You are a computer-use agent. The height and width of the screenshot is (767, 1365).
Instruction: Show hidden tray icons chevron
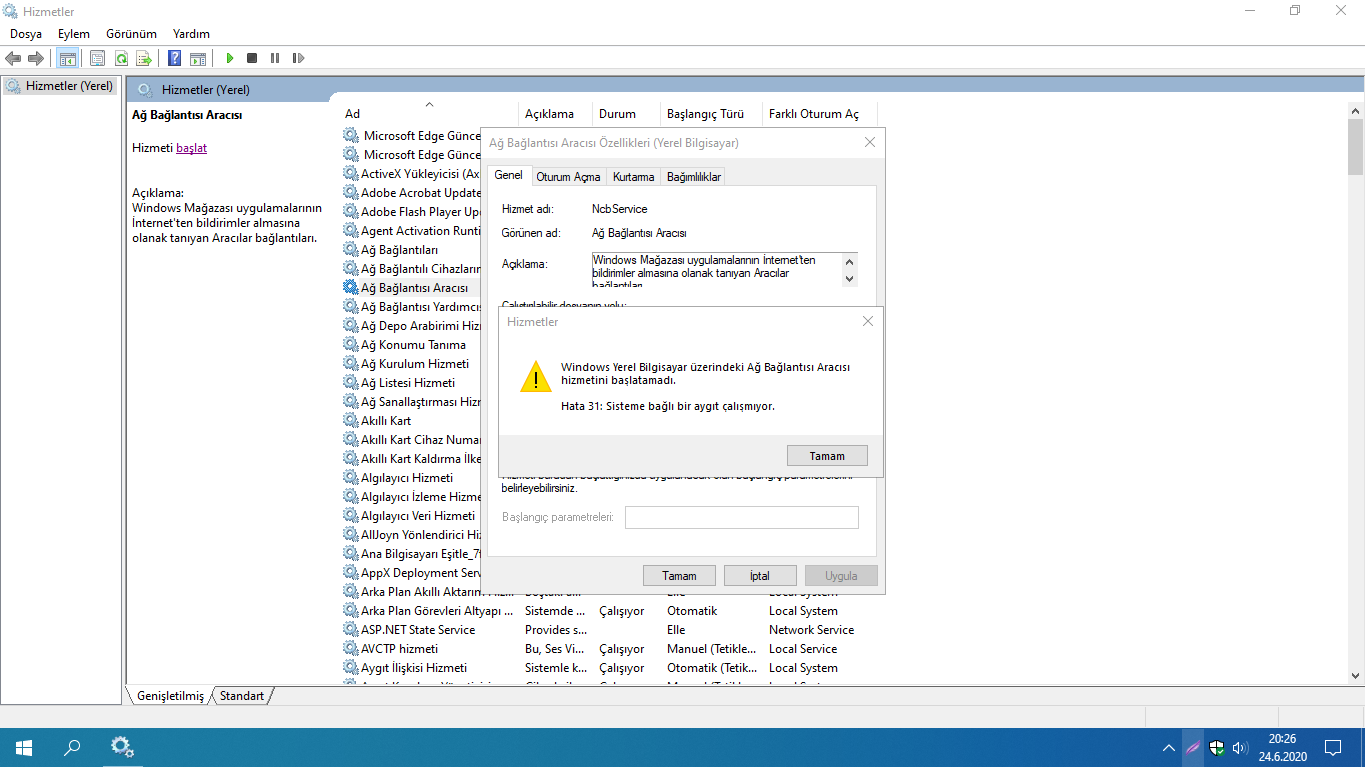(1169, 747)
